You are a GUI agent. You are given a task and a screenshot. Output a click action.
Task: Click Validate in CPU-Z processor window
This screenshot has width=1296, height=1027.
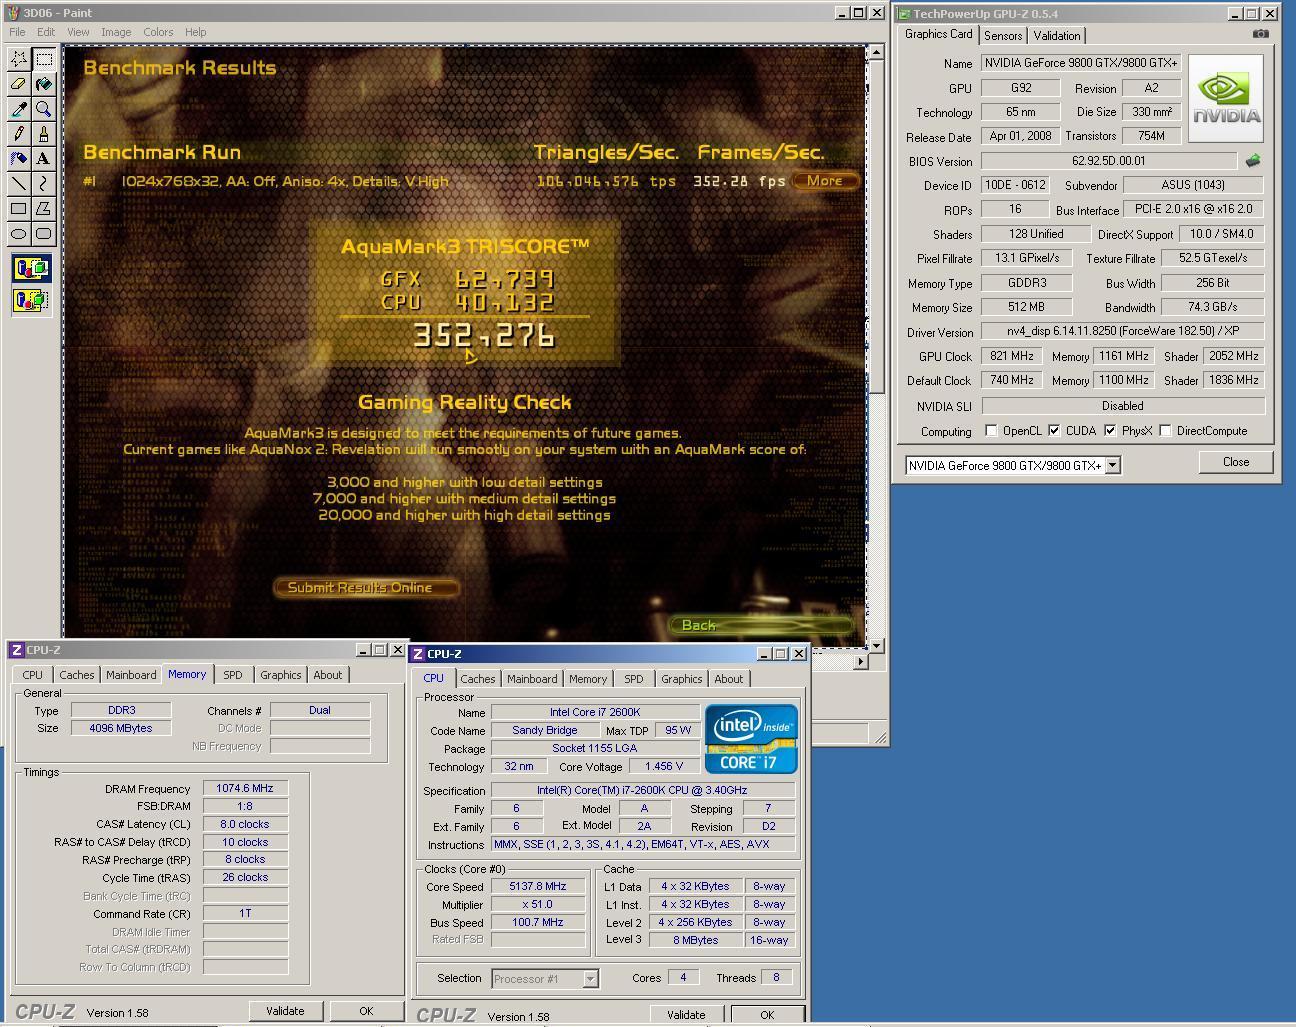(686, 1015)
